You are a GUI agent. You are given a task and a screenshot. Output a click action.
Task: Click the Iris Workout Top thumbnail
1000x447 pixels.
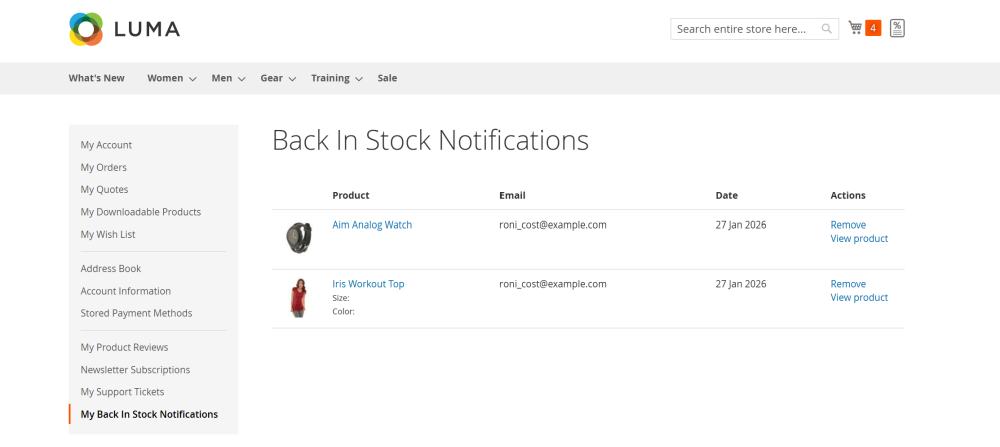point(298,297)
